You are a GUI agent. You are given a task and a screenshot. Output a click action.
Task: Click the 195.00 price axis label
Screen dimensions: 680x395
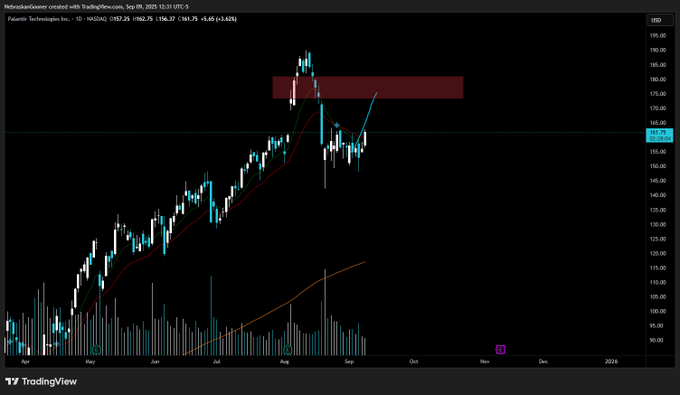pos(657,36)
